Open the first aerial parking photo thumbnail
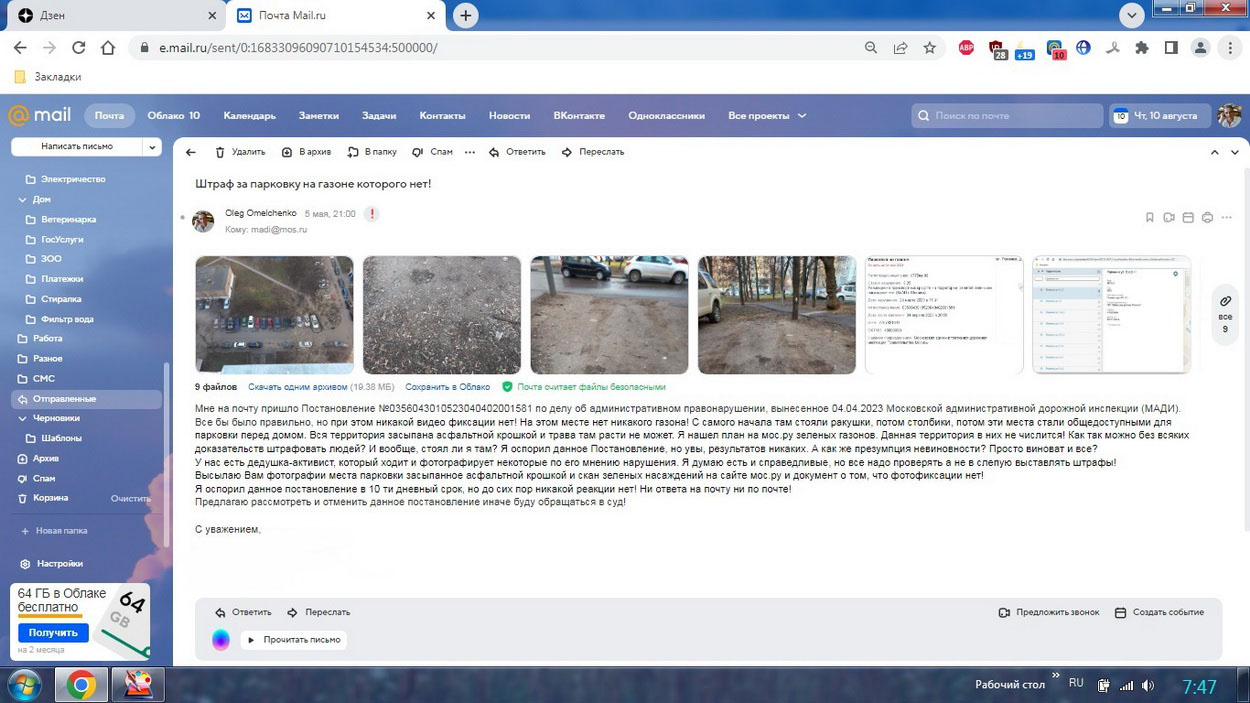The width and height of the screenshot is (1250, 703). click(274, 314)
